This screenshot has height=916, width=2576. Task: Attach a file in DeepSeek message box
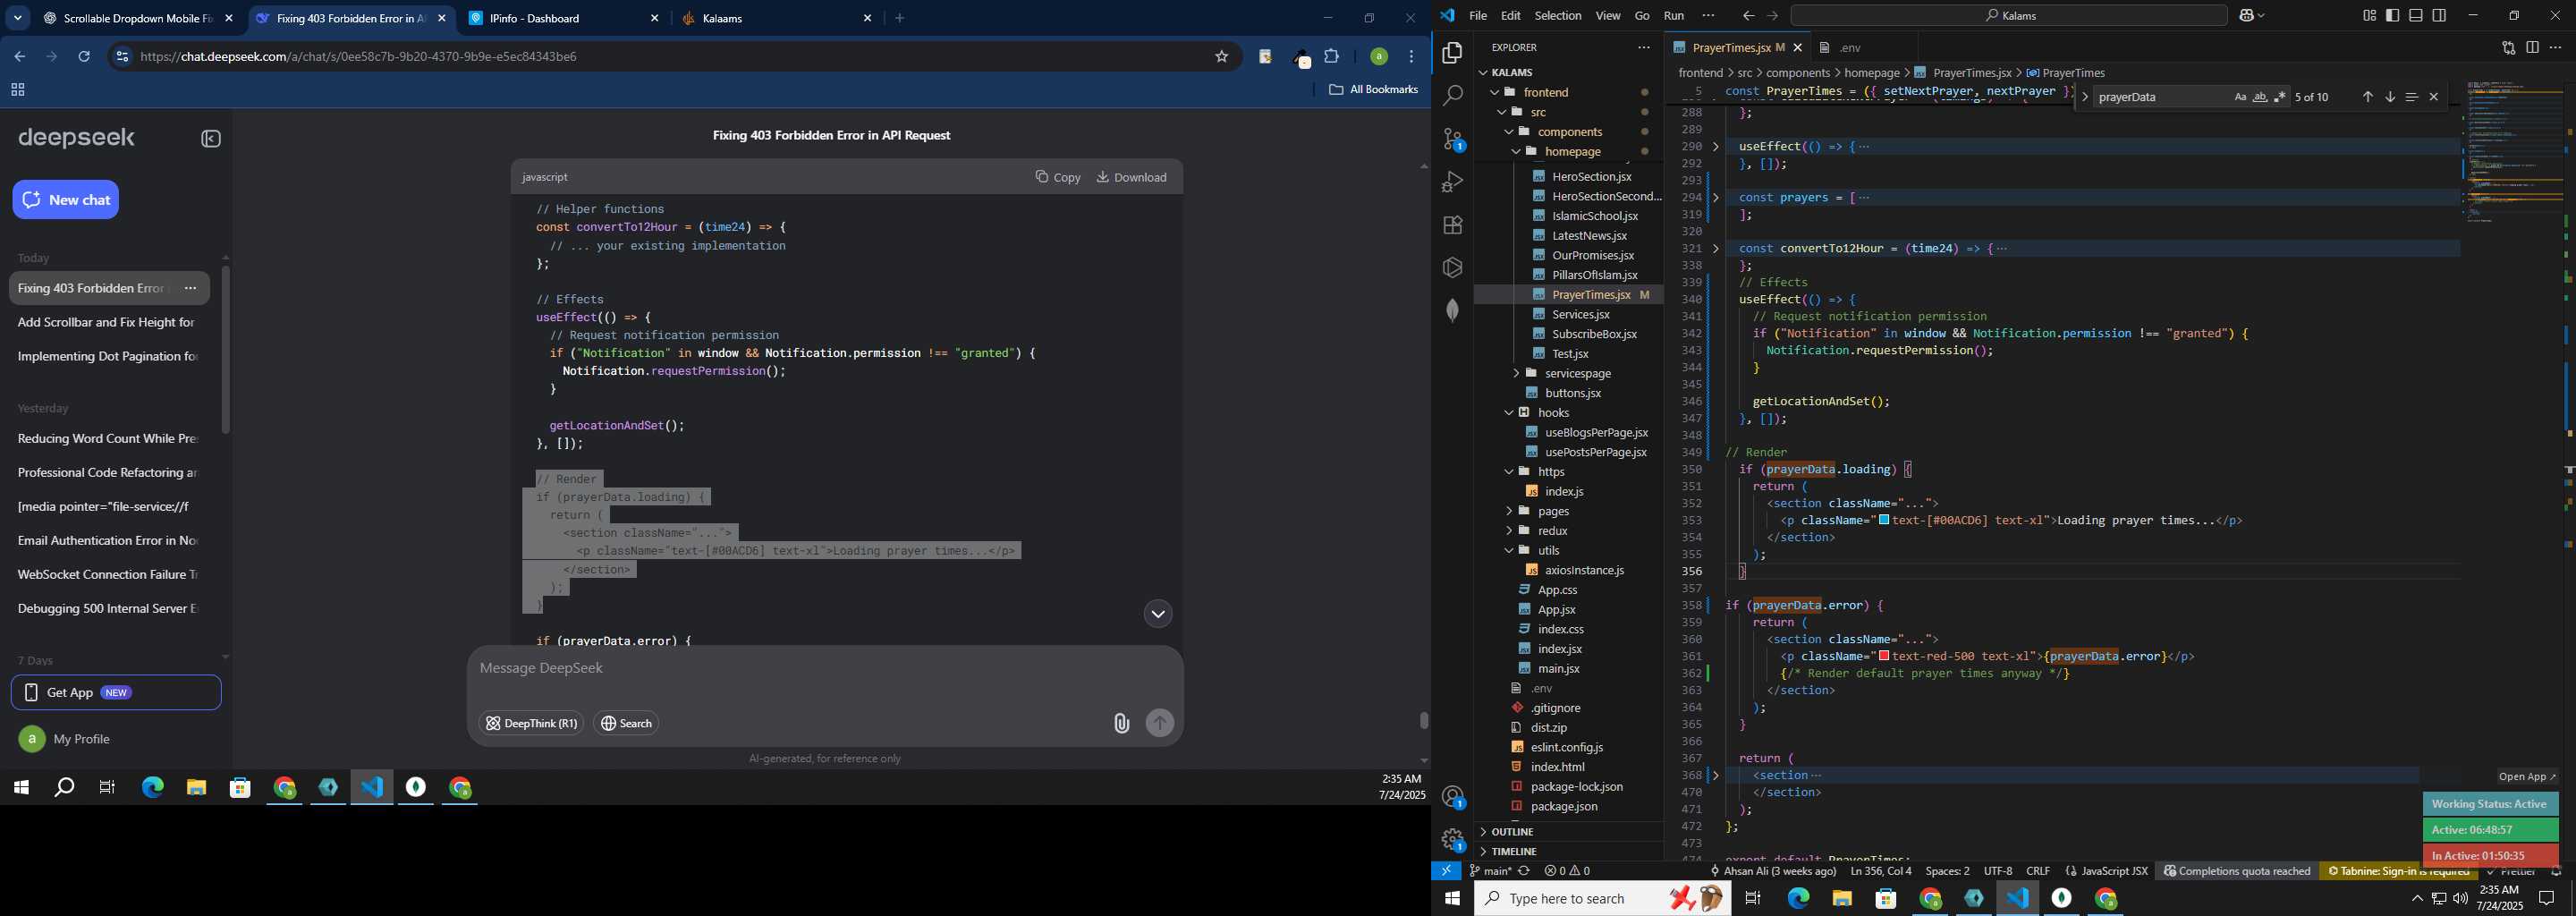(x=1121, y=724)
